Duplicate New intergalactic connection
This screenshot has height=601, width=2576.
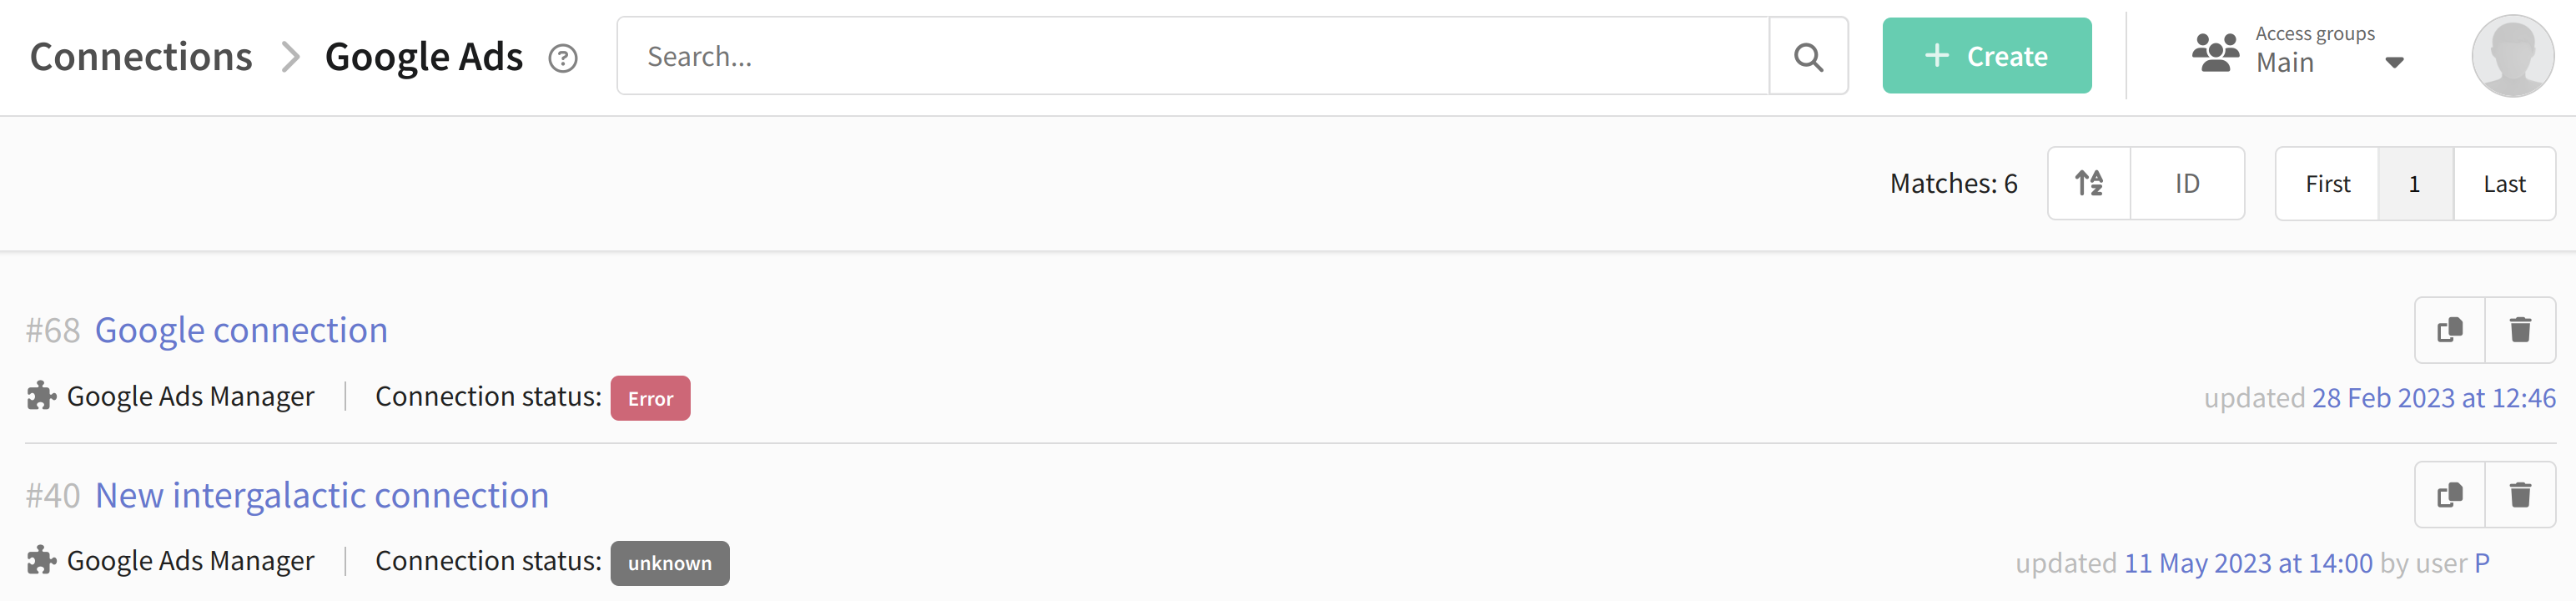point(2450,495)
